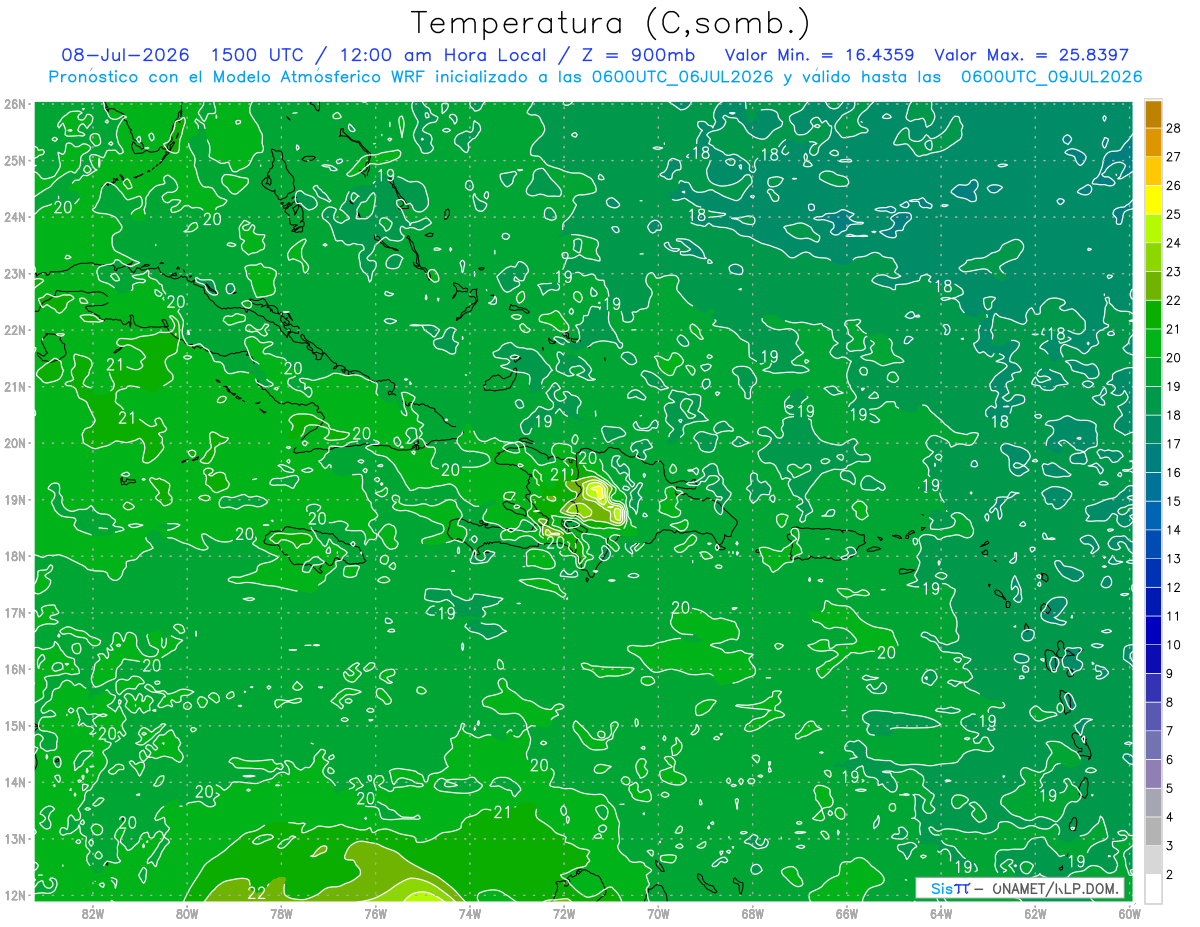This screenshot has height=927, width=1200.
Task: Click "Modelo Atmosferico WRF" in the subtitle
Action: (320, 77)
